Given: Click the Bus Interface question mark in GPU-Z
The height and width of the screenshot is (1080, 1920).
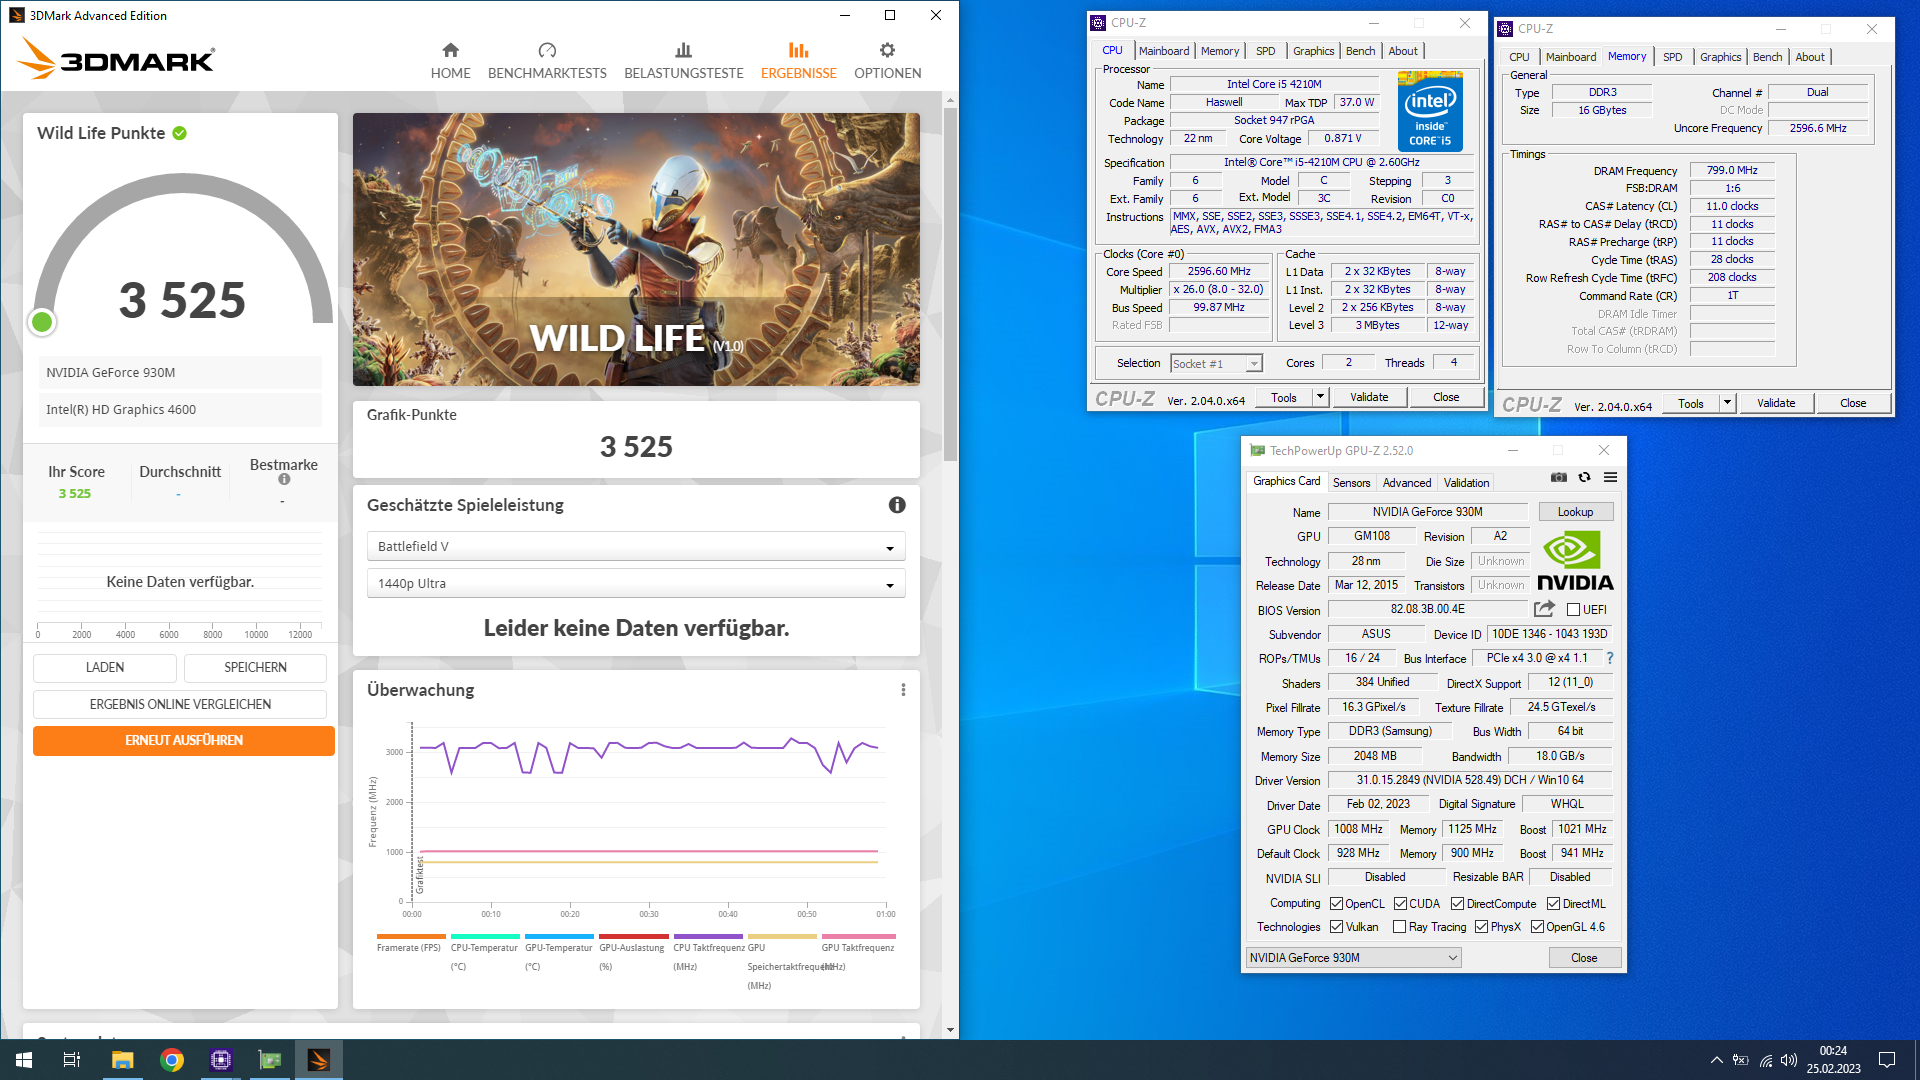Looking at the screenshot, I should point(1609,658).
